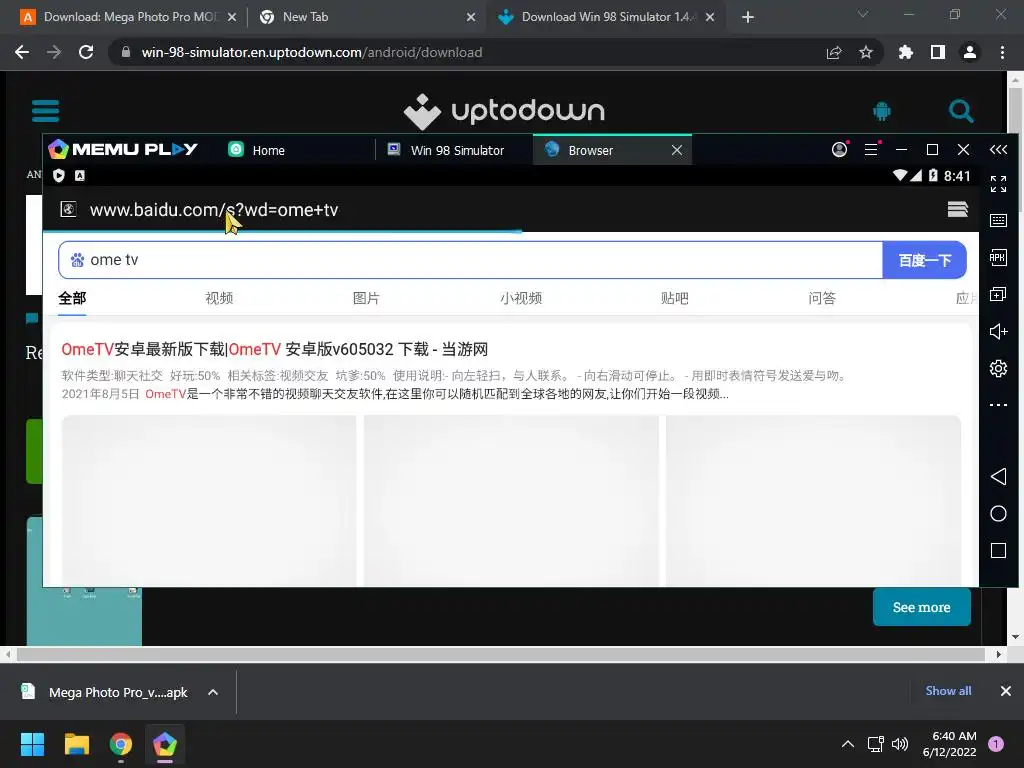Open Chrome three-dot menu
Image resolution: width=1024 pixels, height=768 pixels.
coord(1002,52)
